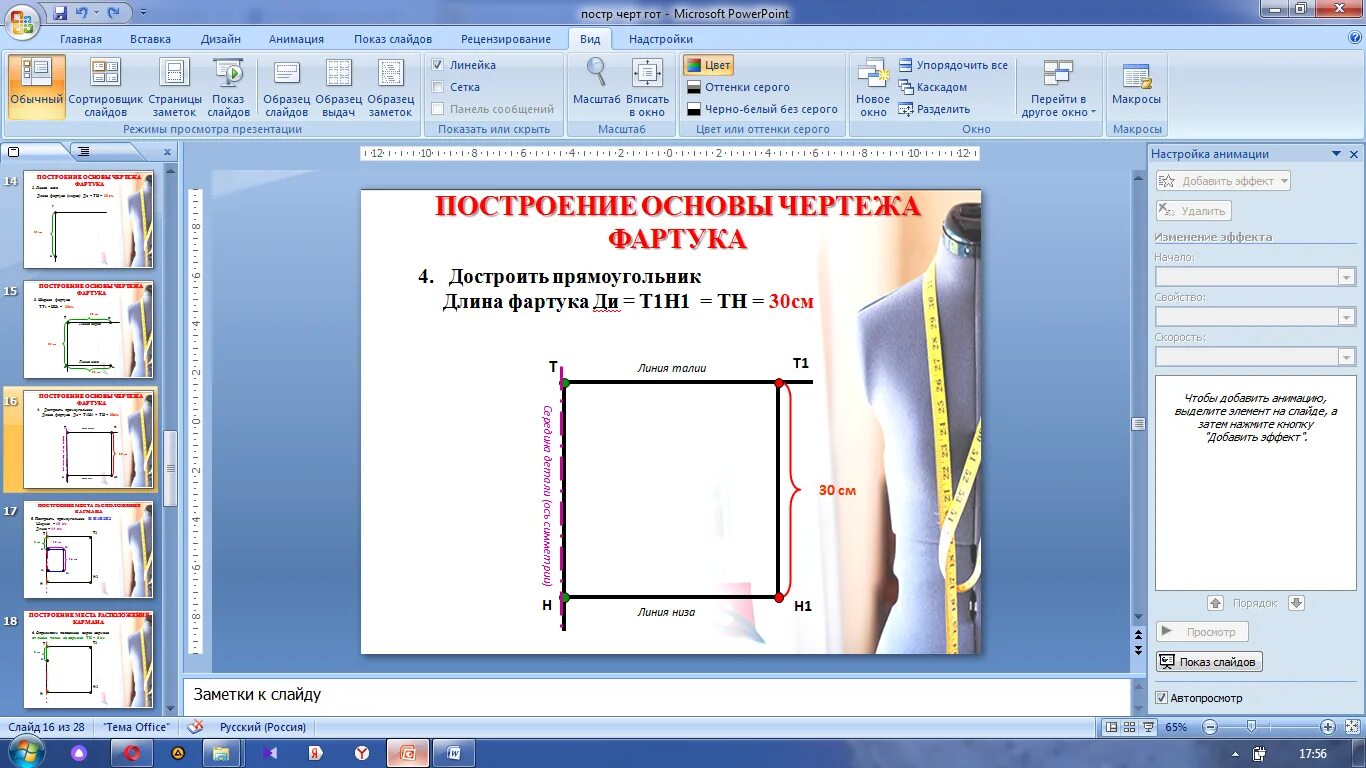Image resolution: width=1366 pixels, height=768 pixels.
Task: Move animation order down arrow
Action: coord(1297,603)
